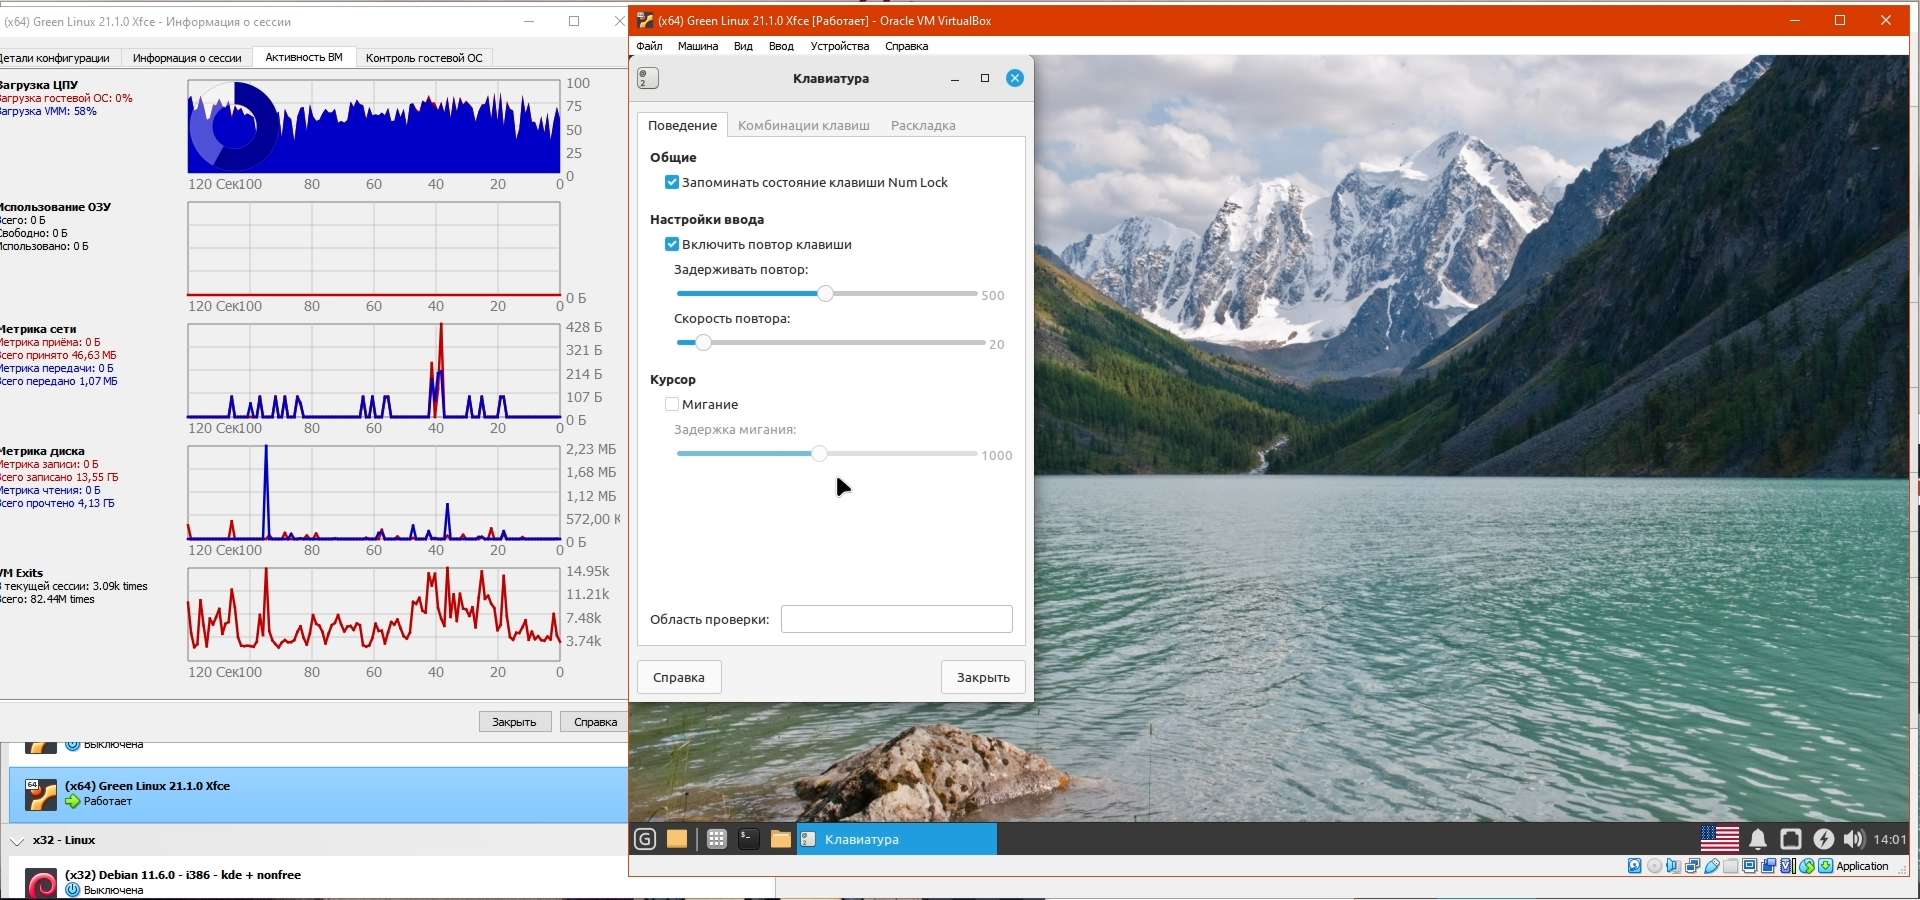Adjust the 'Скорость повтора' slider handle
Image resolution: width=1920 pixels, height=900 pixels.
pyautogui.click(x=703, y=342)
